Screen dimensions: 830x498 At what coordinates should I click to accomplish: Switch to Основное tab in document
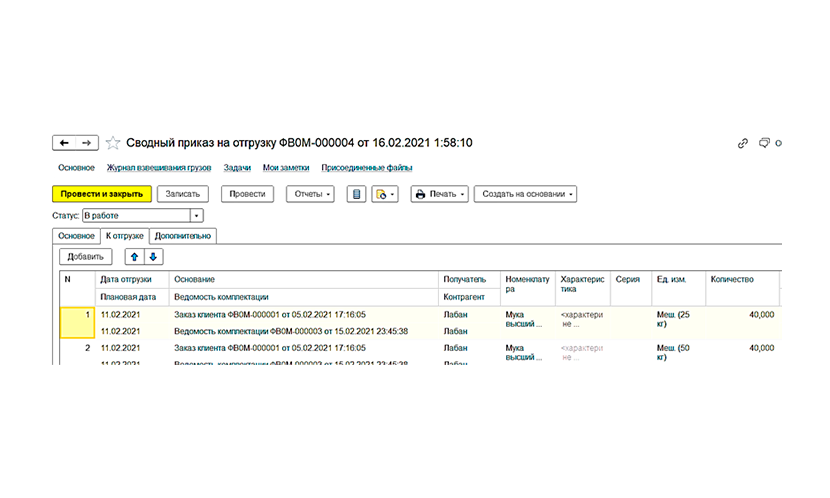tap(76, 236)
